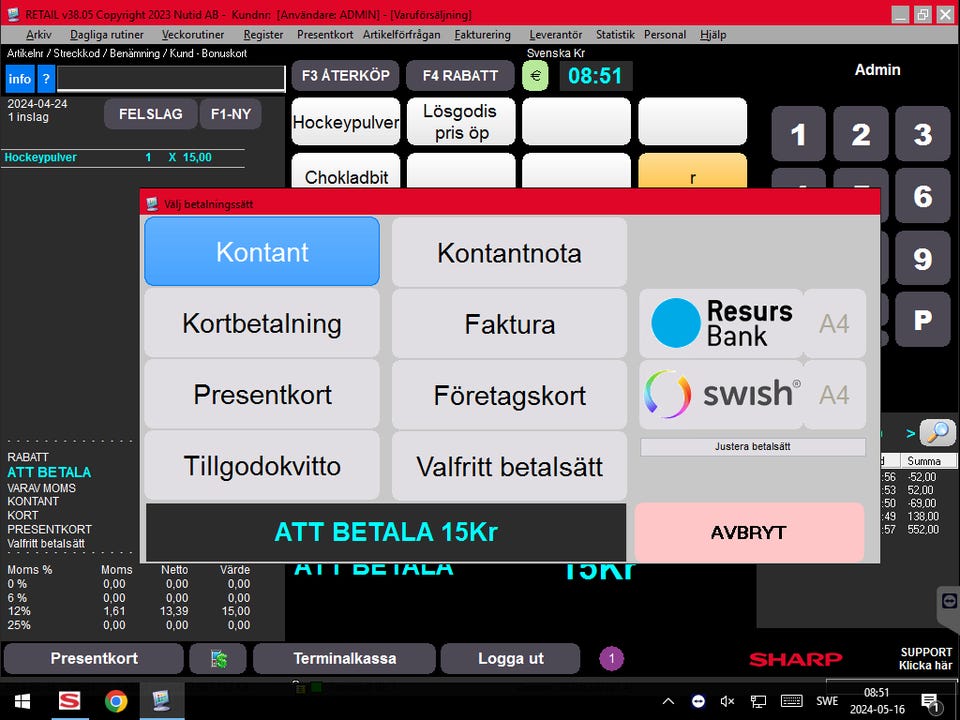Image resolution: width=960 pixels, height=720 pixels.
Task: Choose Valfritt betalsätt option
Action: [x=509, y=466]
